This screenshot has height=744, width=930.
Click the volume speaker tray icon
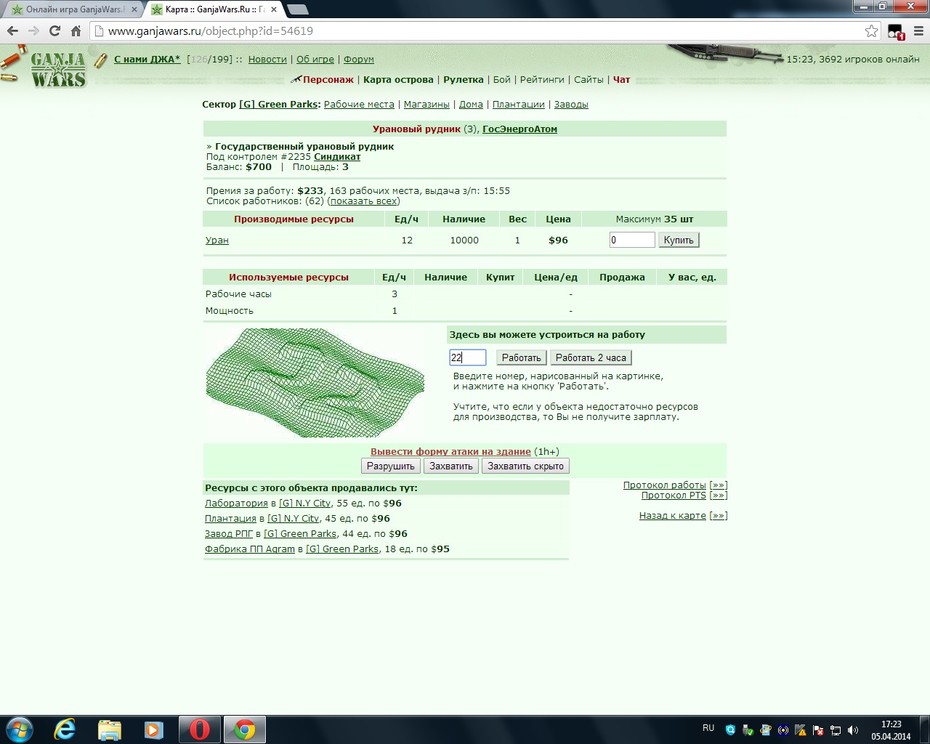[853, 730]
